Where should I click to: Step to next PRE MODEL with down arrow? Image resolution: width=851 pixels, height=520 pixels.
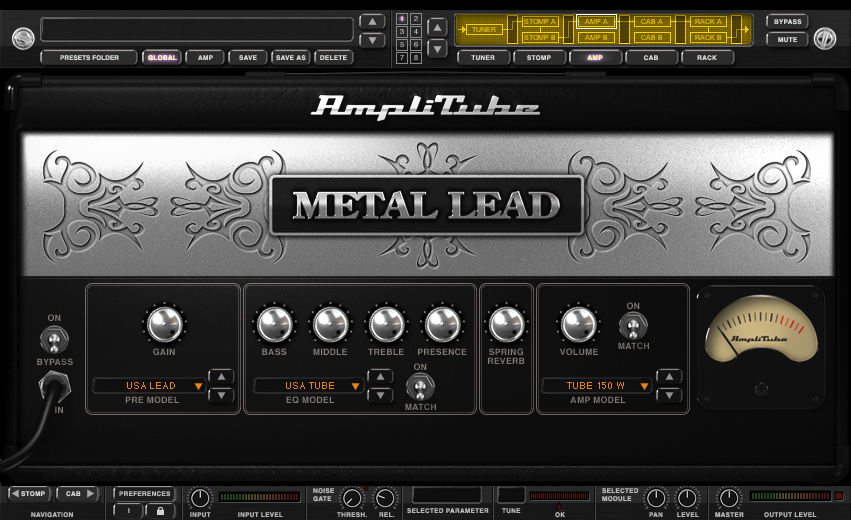tap(221, 395)
